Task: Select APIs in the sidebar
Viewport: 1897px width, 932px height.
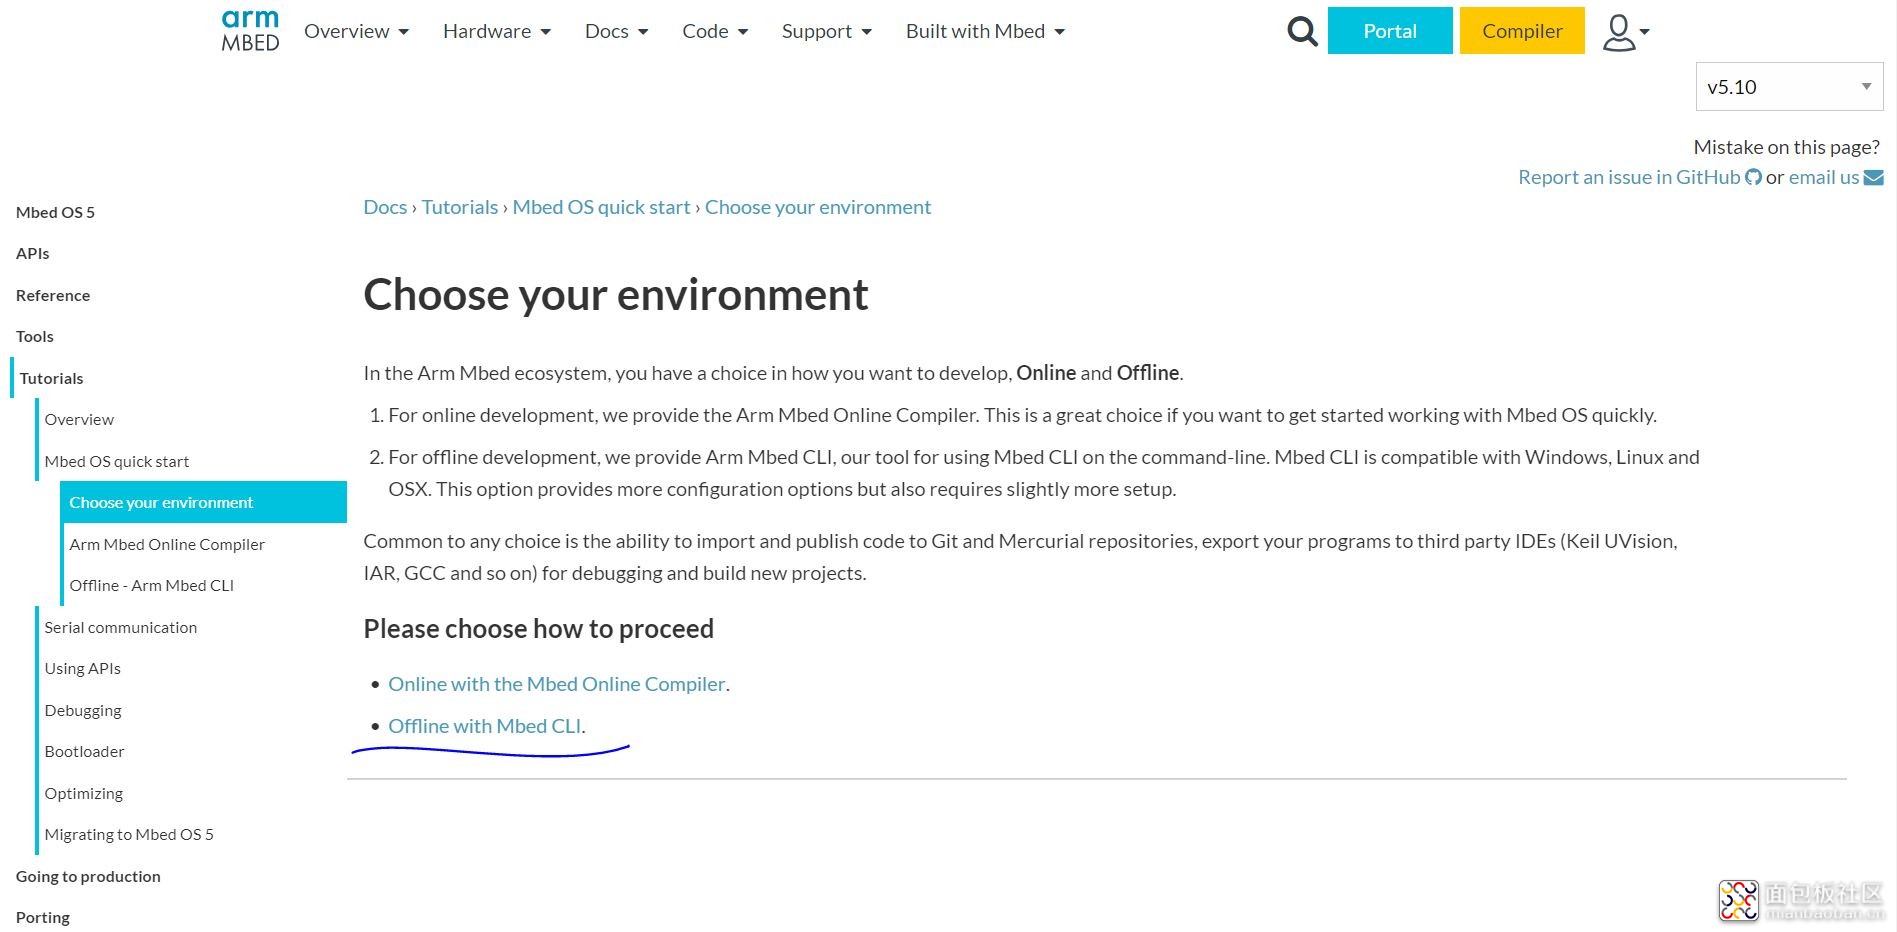Action: (x=33, y=253)
